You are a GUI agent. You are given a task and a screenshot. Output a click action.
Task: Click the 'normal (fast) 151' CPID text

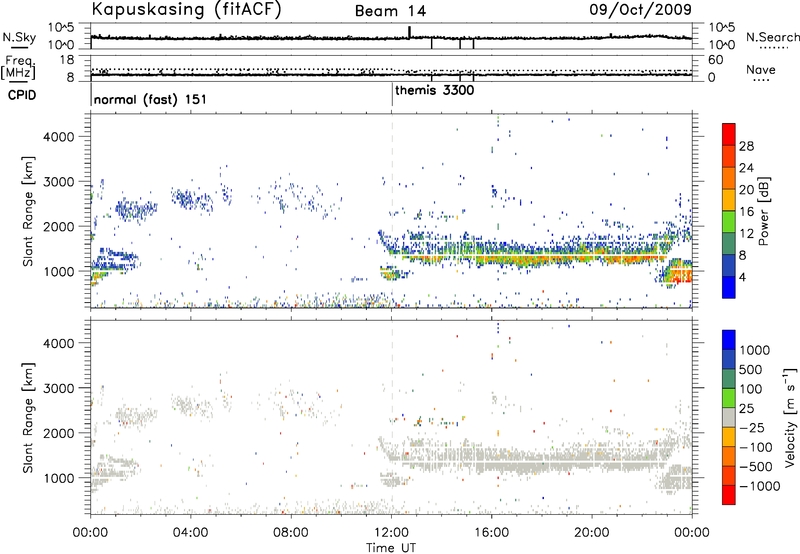pos(150,99)
